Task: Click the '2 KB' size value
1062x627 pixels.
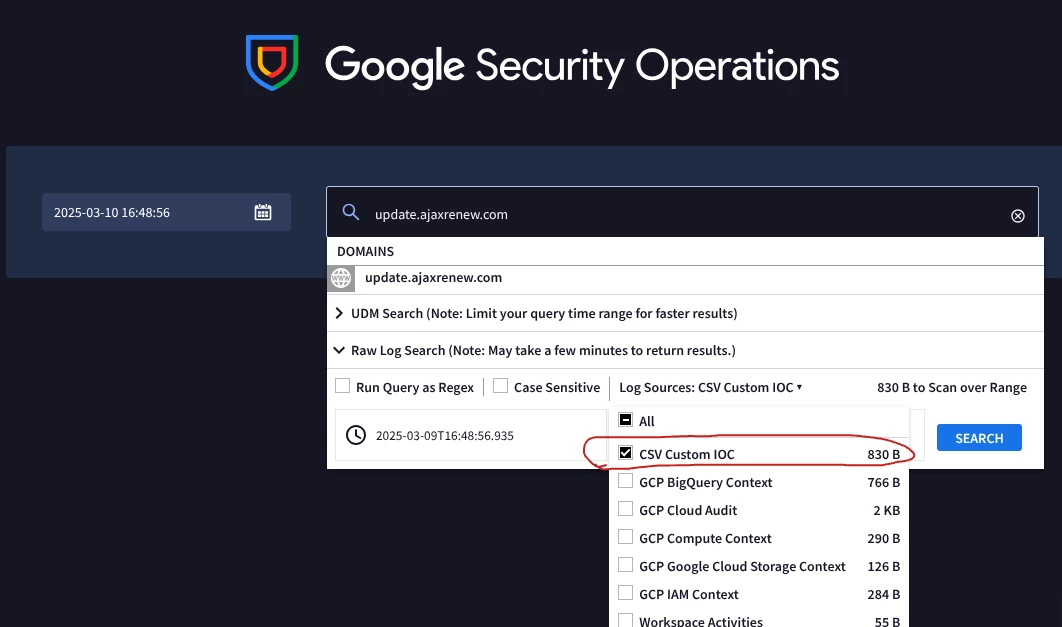Action: 887,511
